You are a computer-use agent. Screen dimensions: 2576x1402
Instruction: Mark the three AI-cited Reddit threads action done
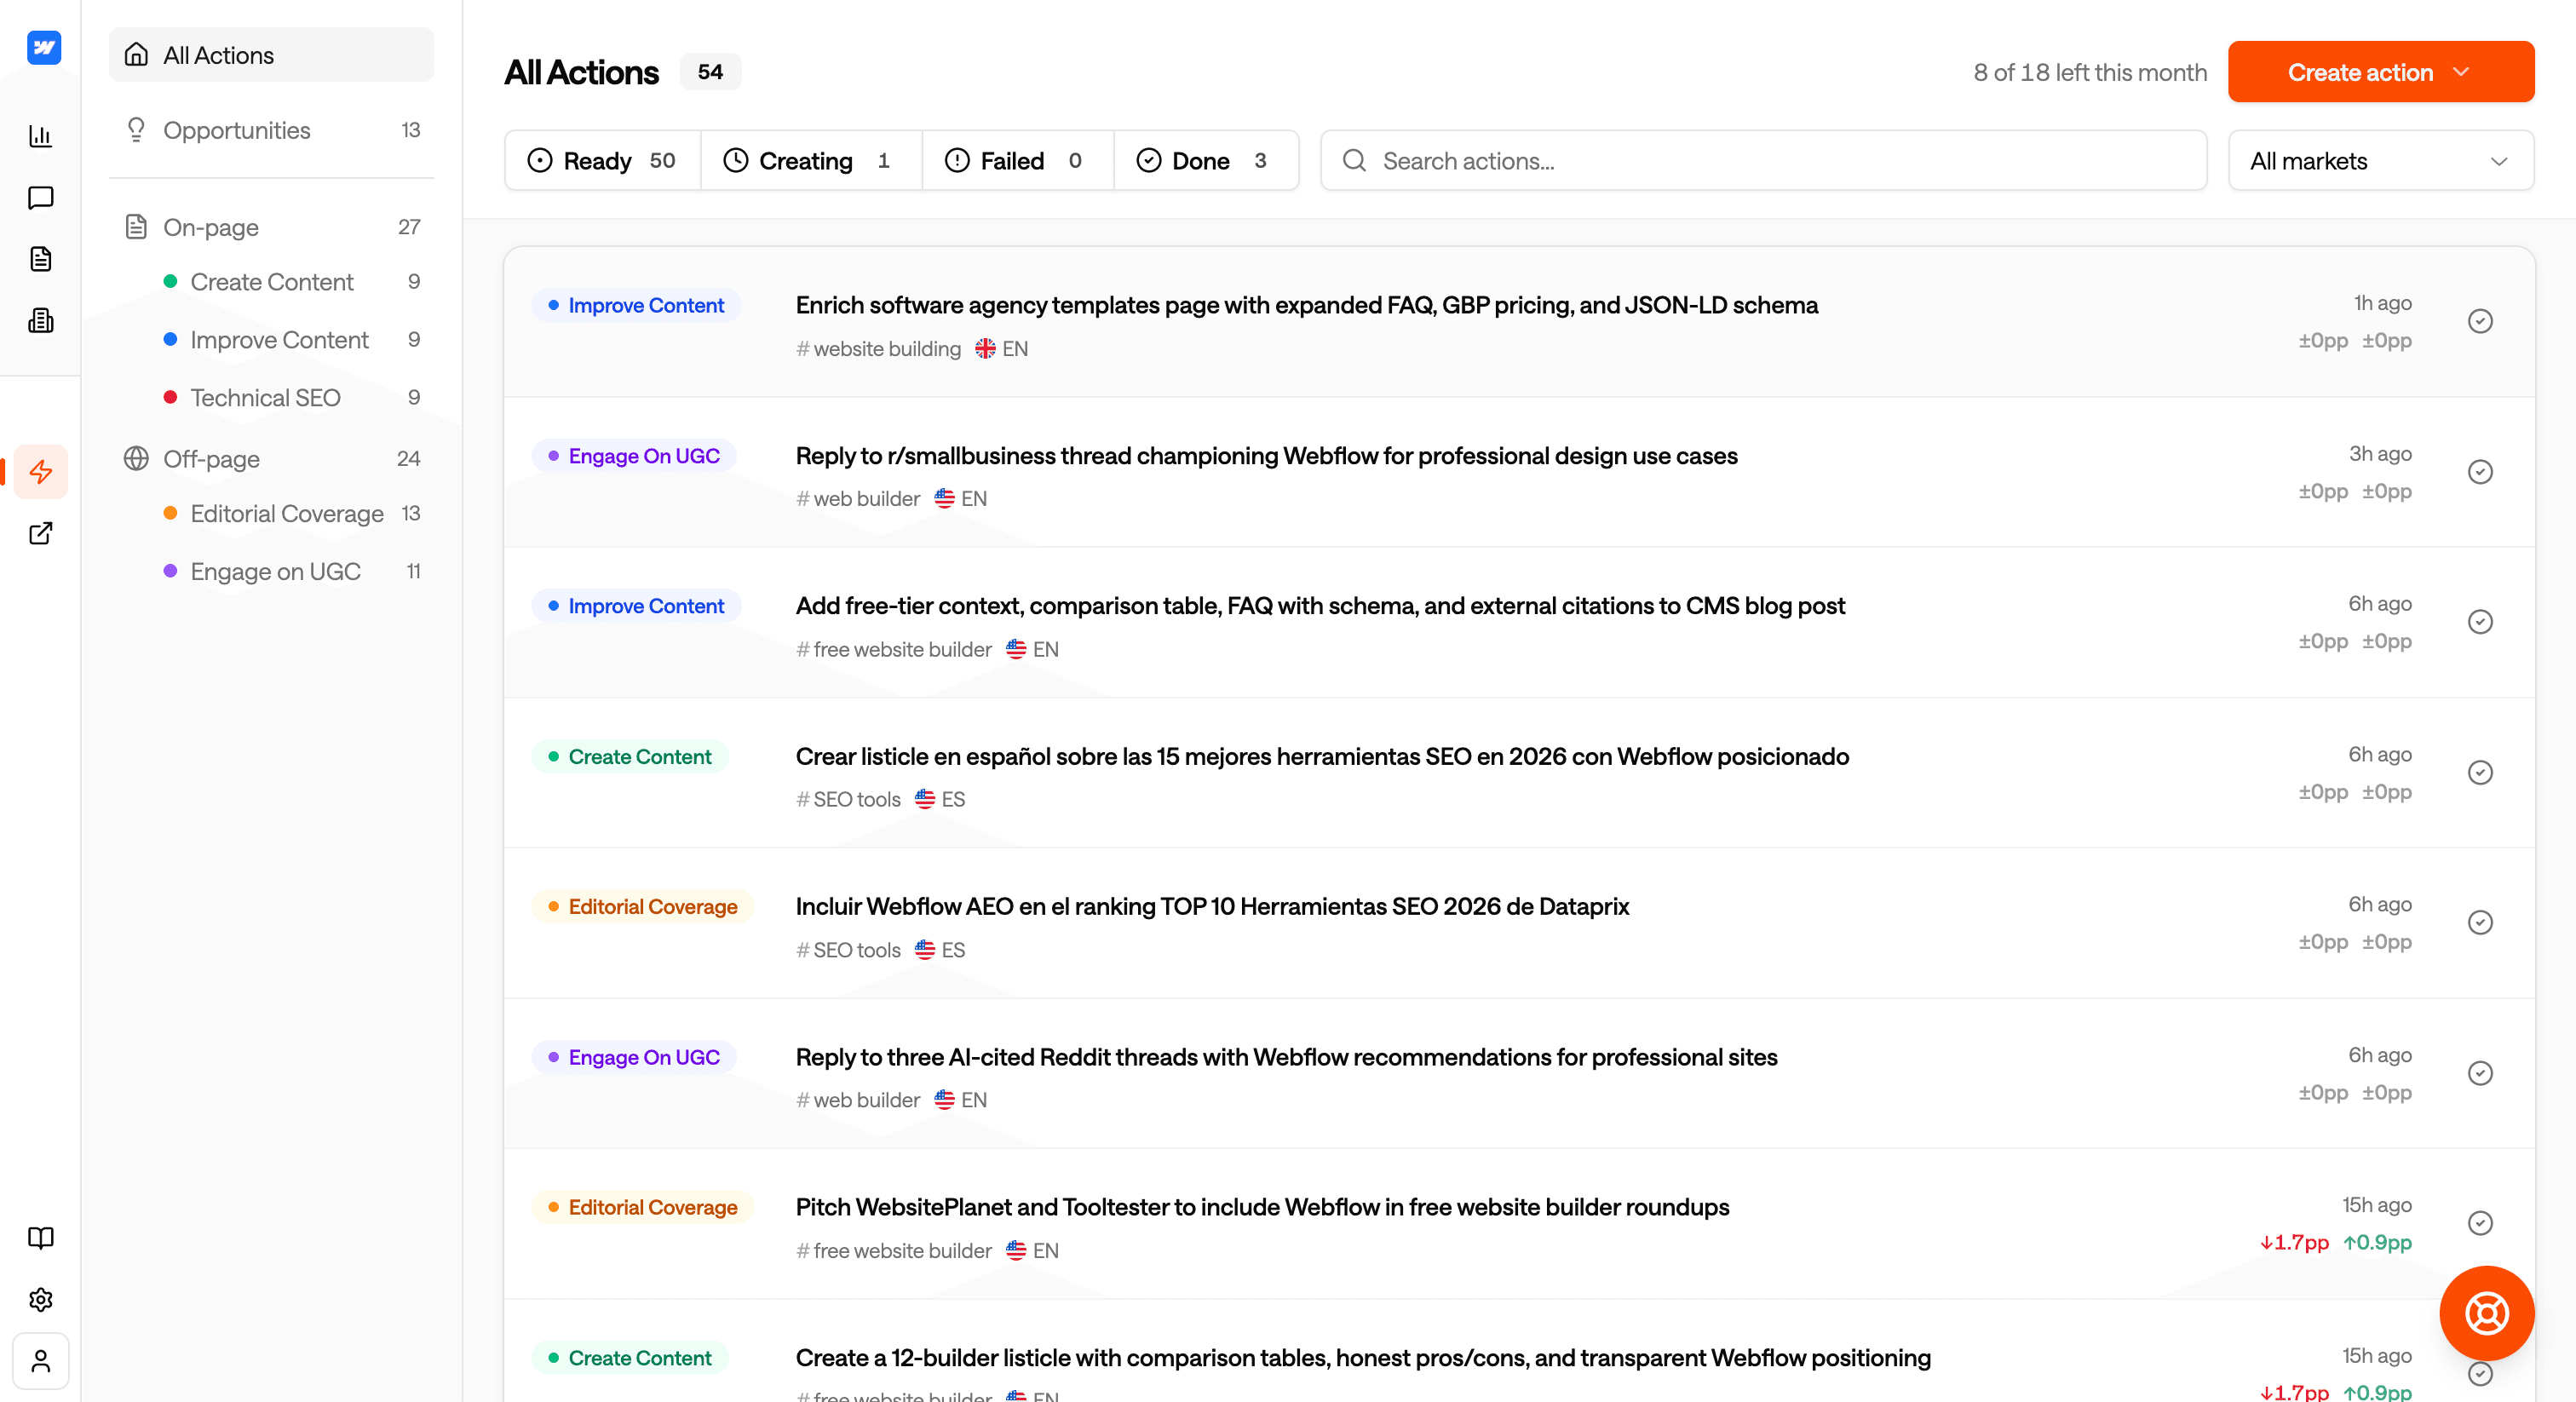[2480, 1074]
